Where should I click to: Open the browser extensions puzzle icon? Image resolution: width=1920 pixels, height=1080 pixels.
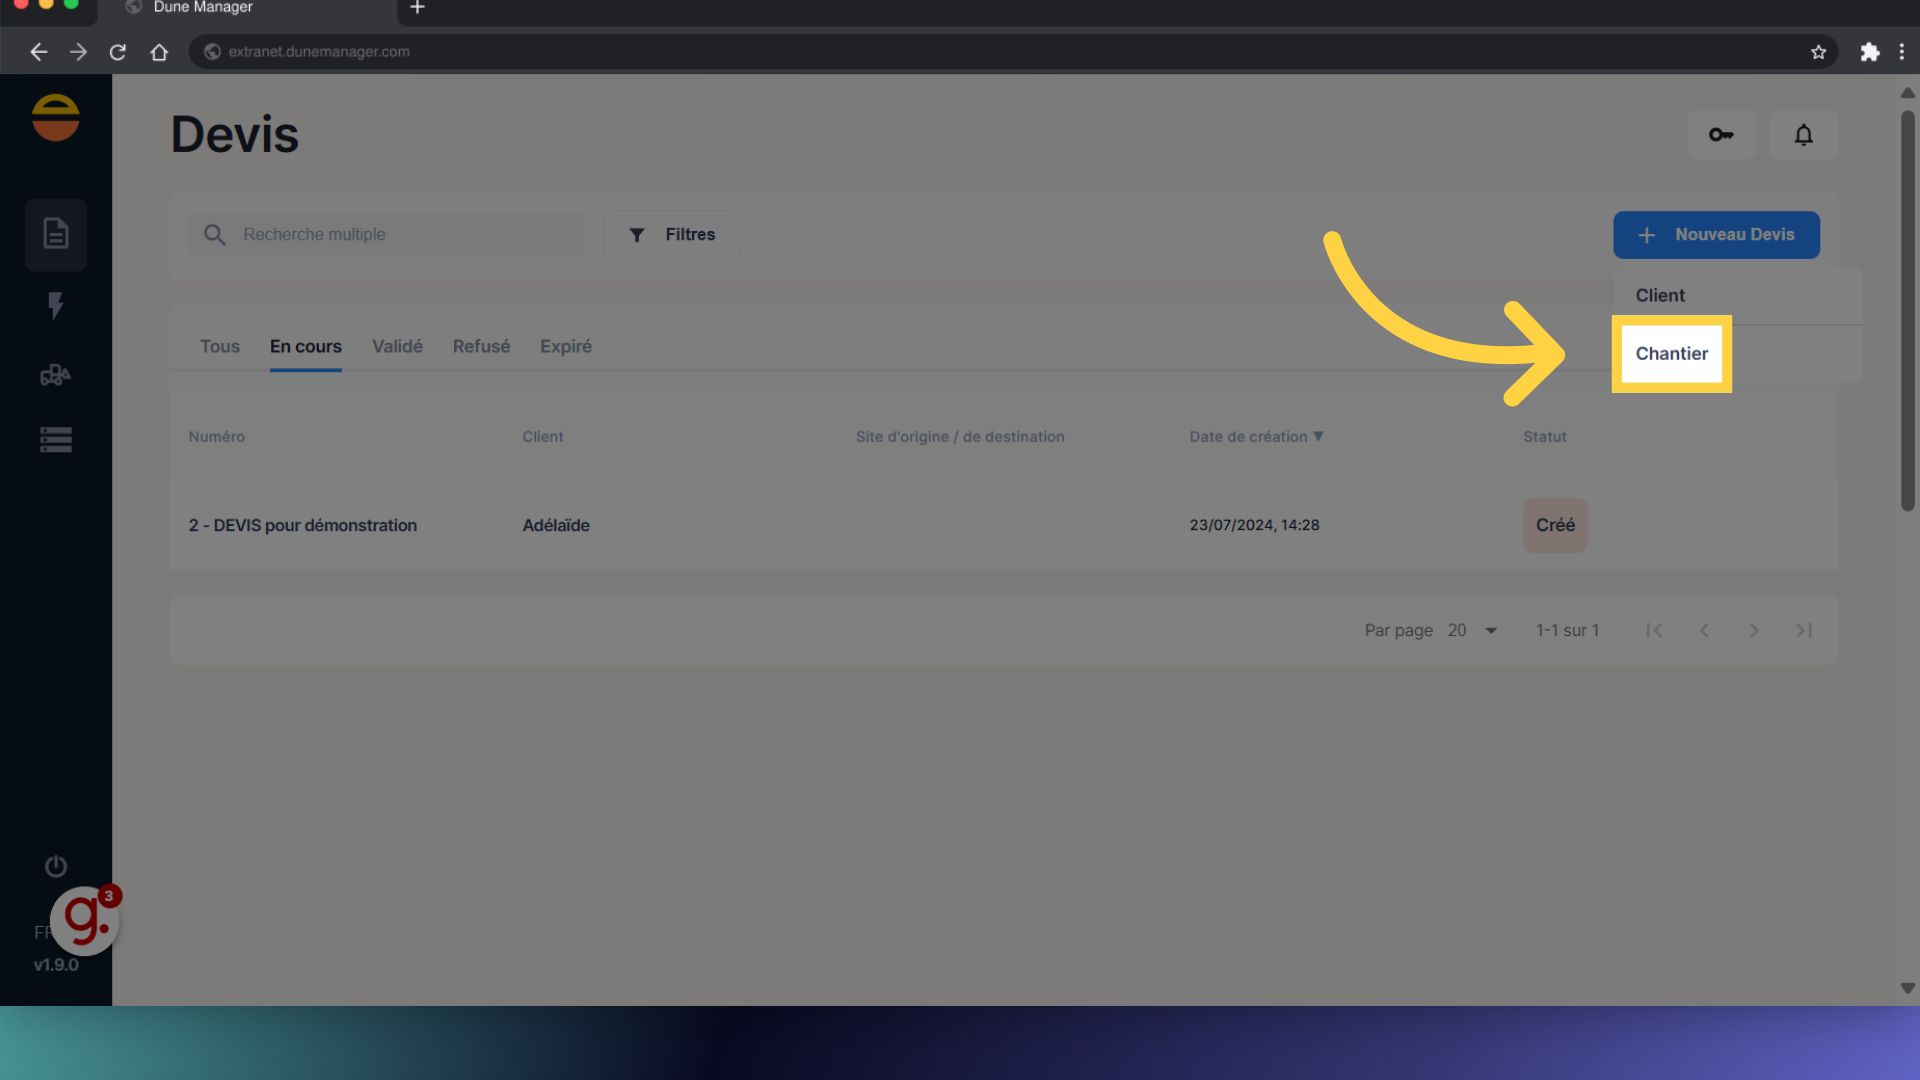tap(1869, 52)
